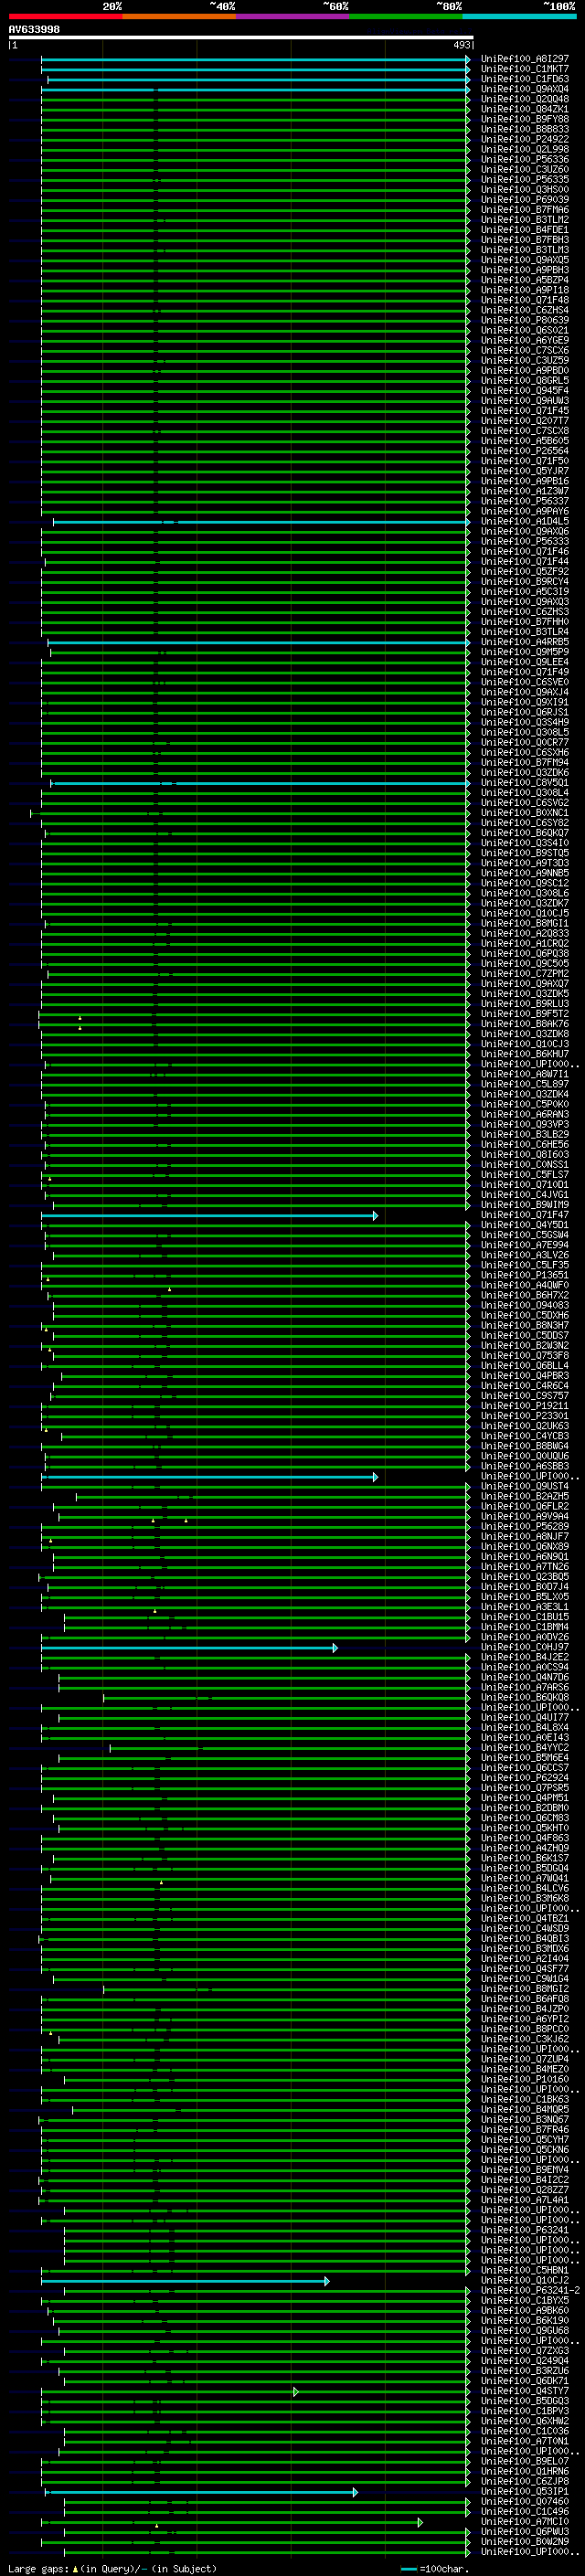Select the UniRef100_B9FY88 label
The image size is (585, 2576).
[x=524, y=119]
